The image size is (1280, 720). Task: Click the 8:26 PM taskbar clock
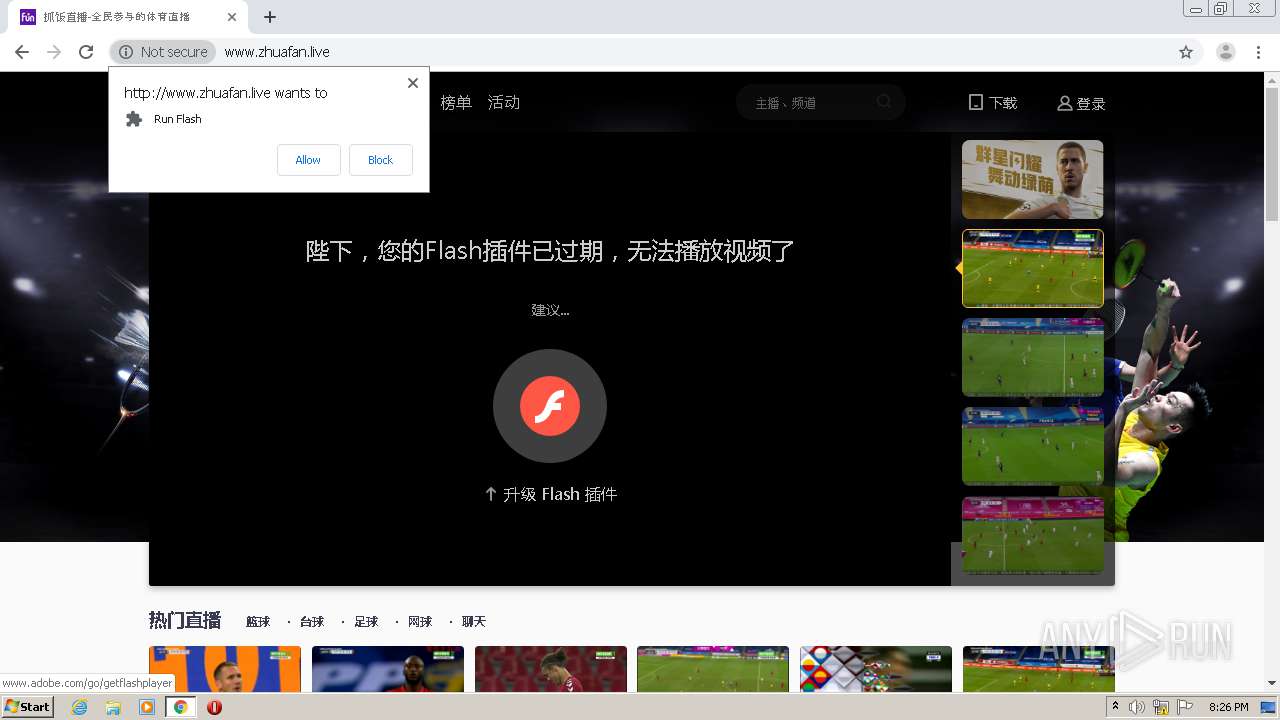pos(1228,707)
